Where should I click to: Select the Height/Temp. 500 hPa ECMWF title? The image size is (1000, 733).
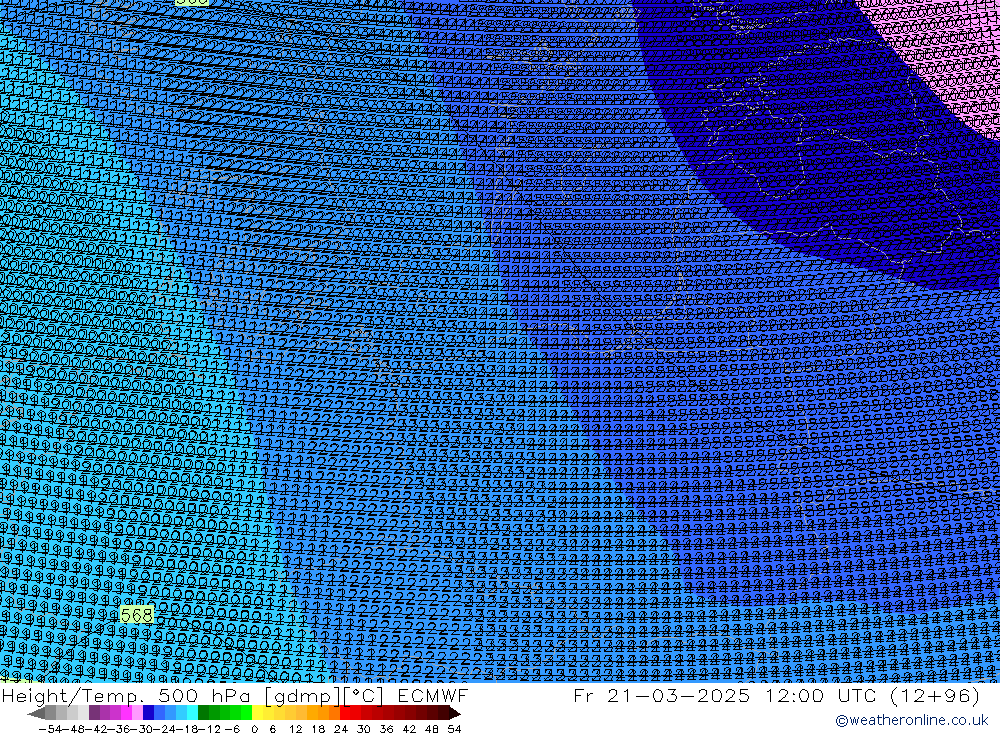(235, 695)
